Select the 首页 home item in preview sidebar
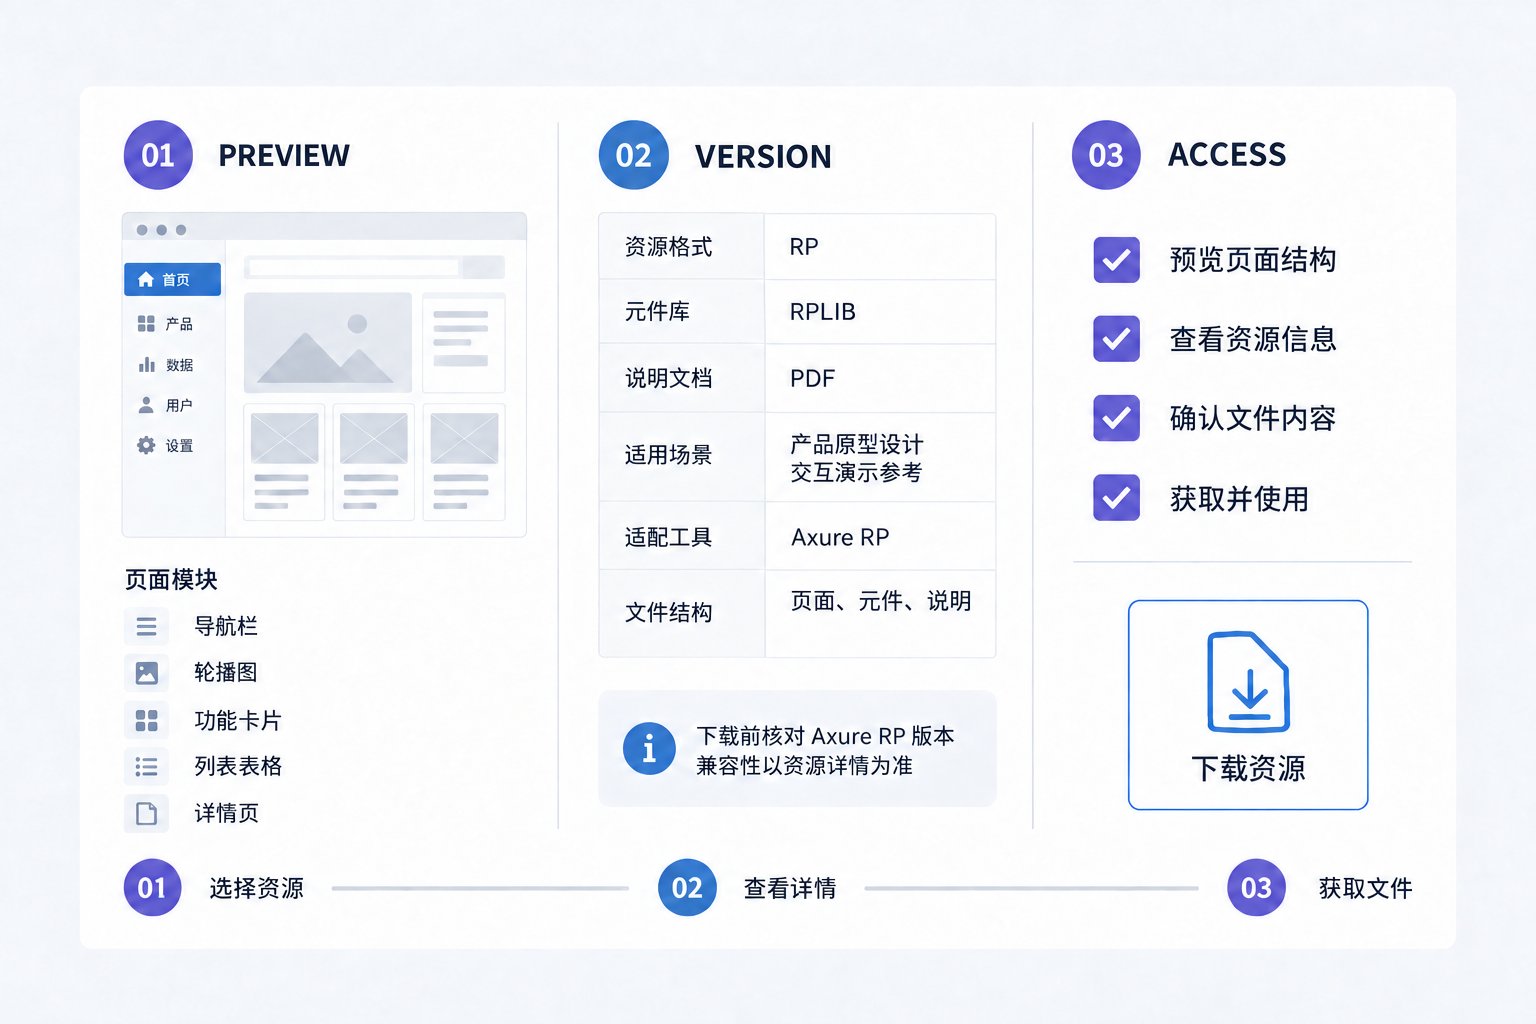Viewport: 1536px width, 1024px height. click(172, 280)
